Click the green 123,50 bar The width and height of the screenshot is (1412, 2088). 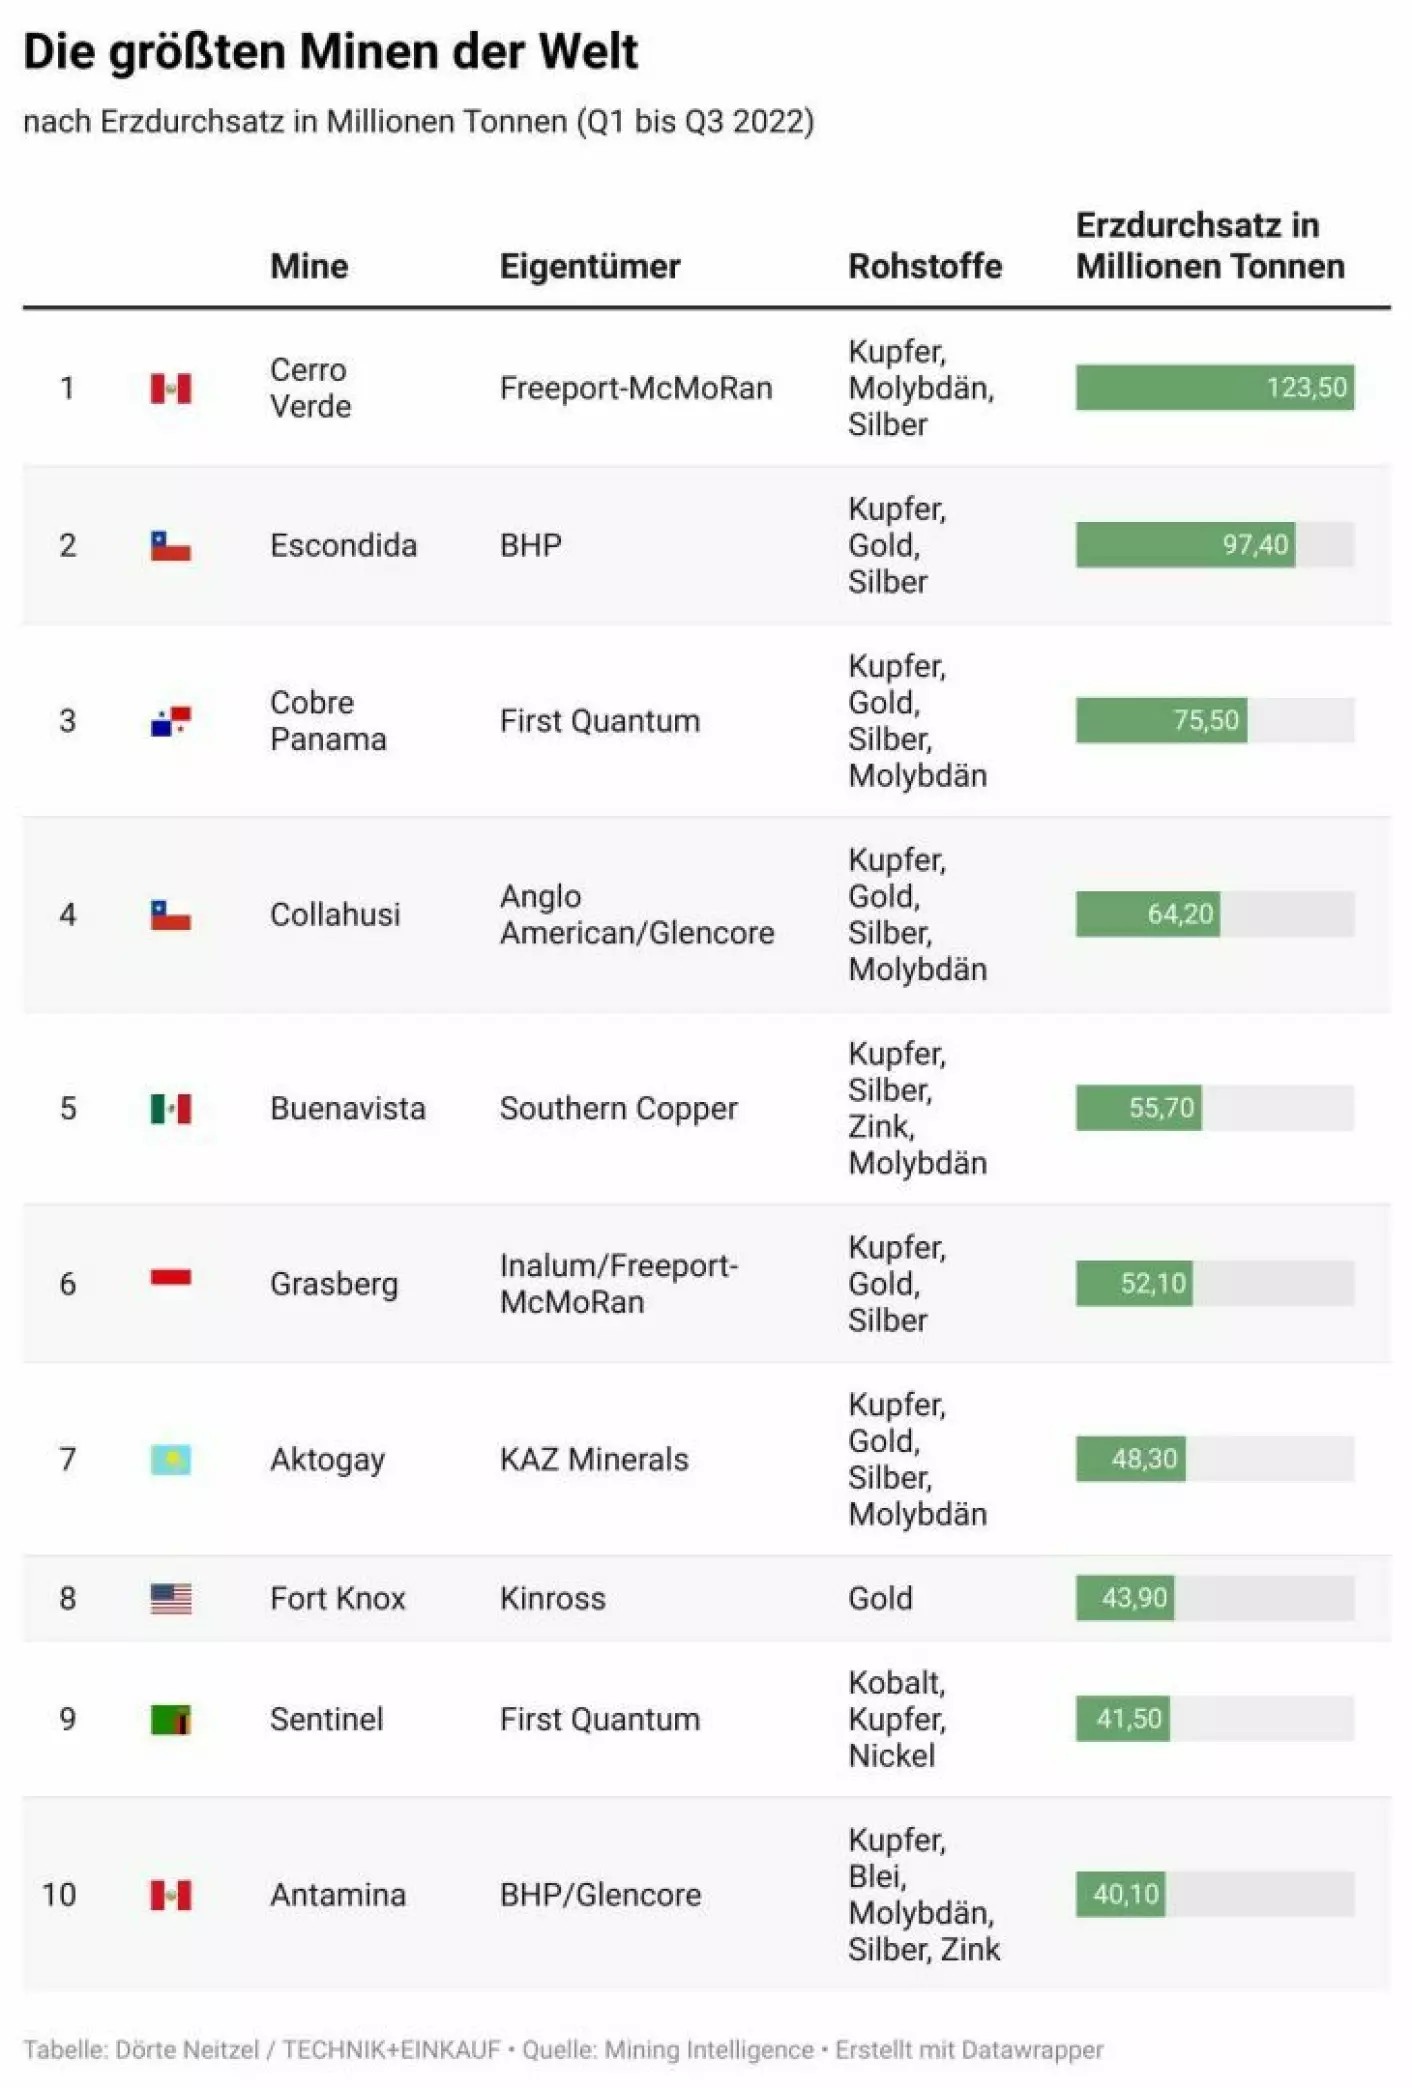click(x=1215, y=387)
